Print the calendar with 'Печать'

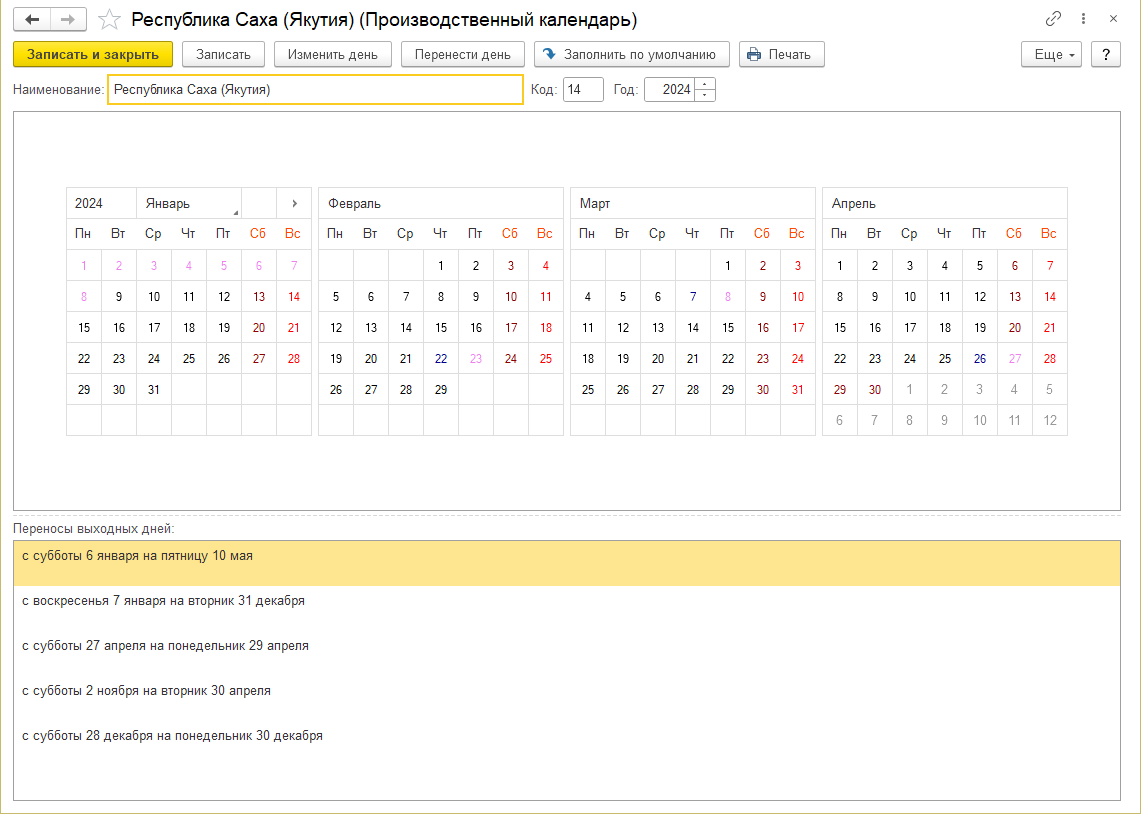click(782, 55)
